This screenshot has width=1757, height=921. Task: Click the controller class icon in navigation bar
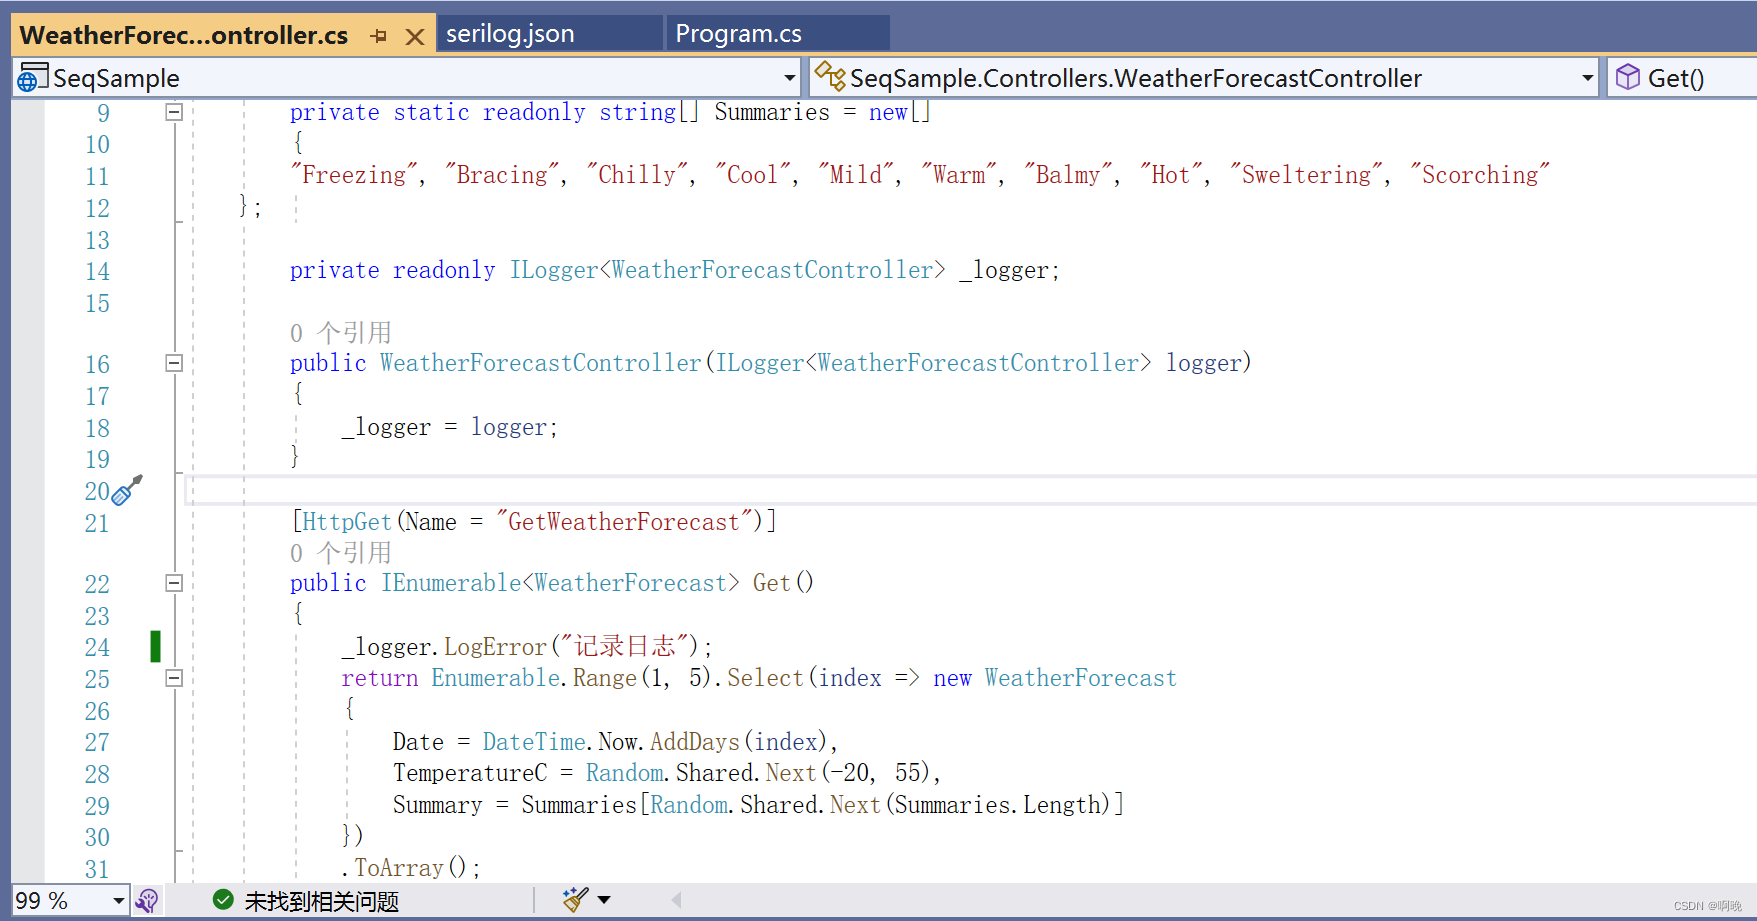(x=829, y=76)
